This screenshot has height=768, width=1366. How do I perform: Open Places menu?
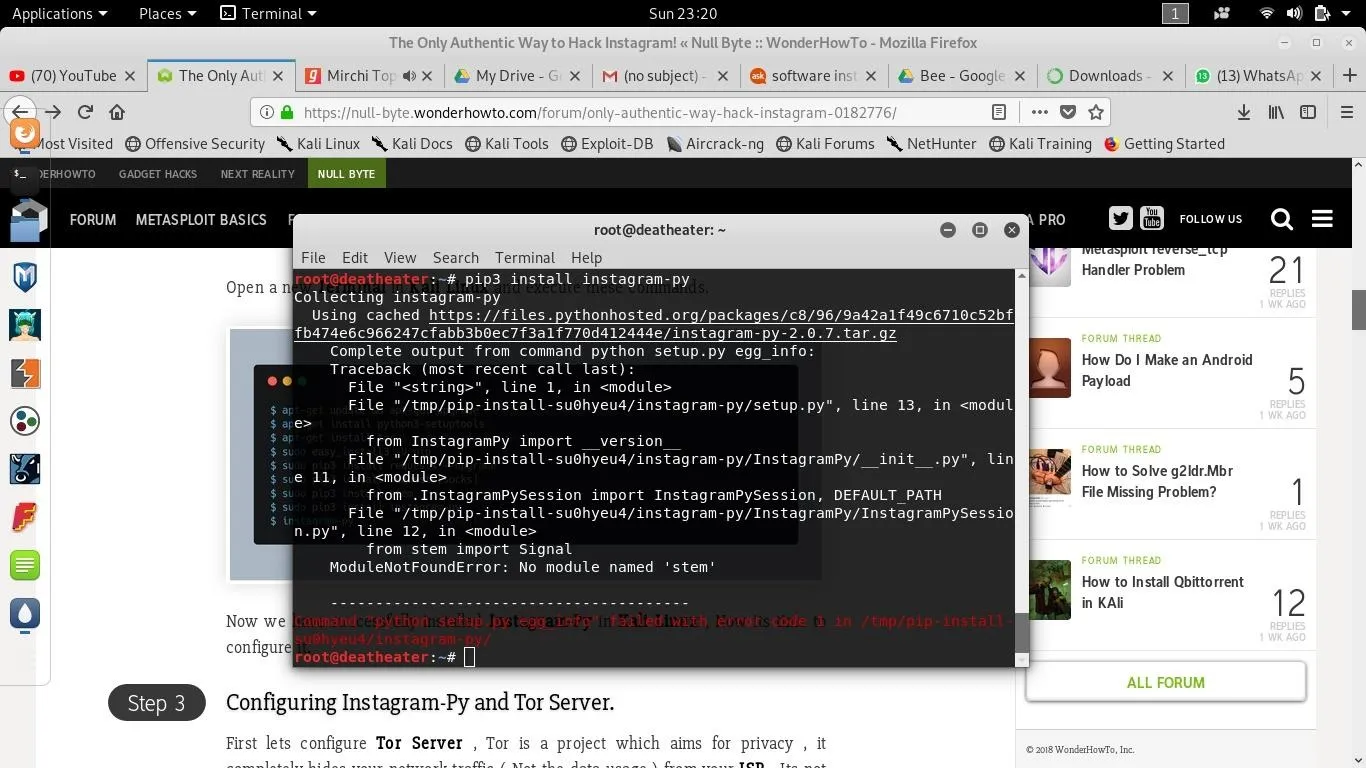[167, 13]
